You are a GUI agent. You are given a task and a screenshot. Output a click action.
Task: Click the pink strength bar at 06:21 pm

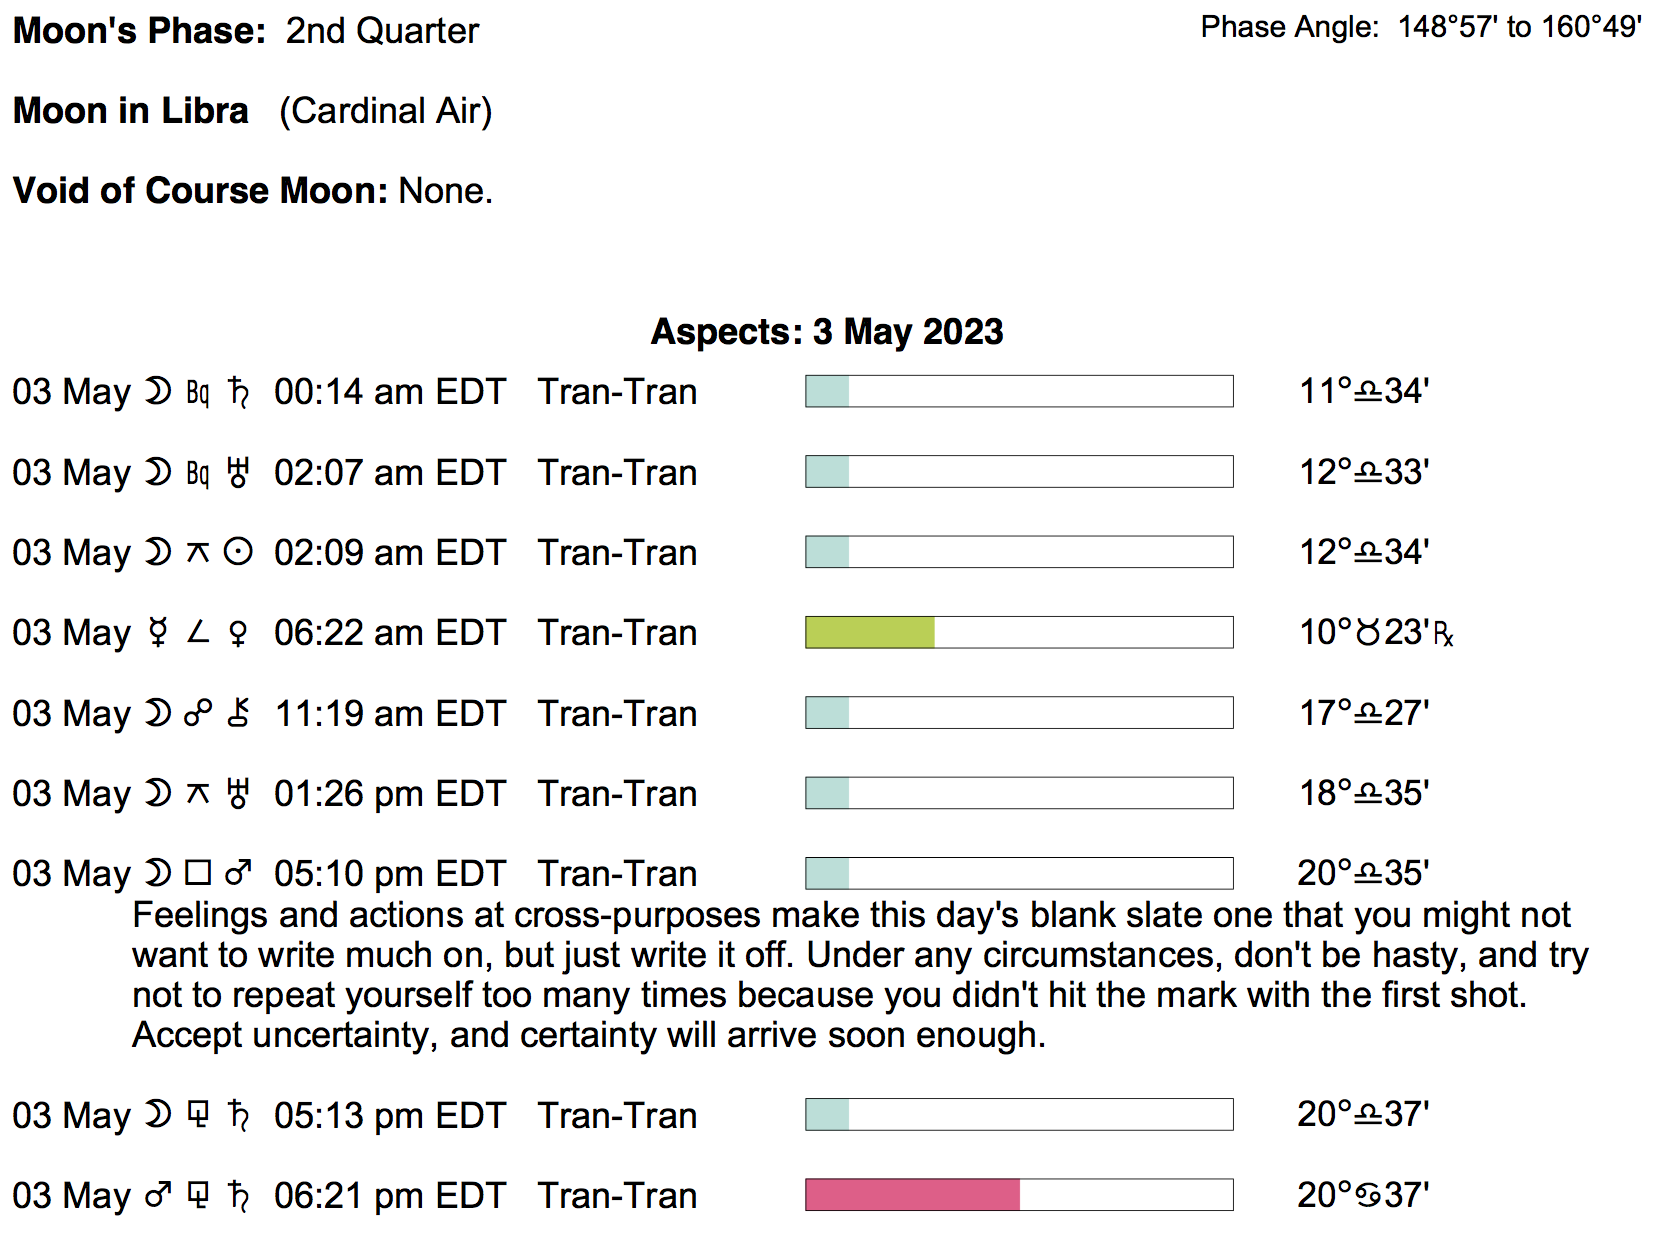pos(912,1195)
